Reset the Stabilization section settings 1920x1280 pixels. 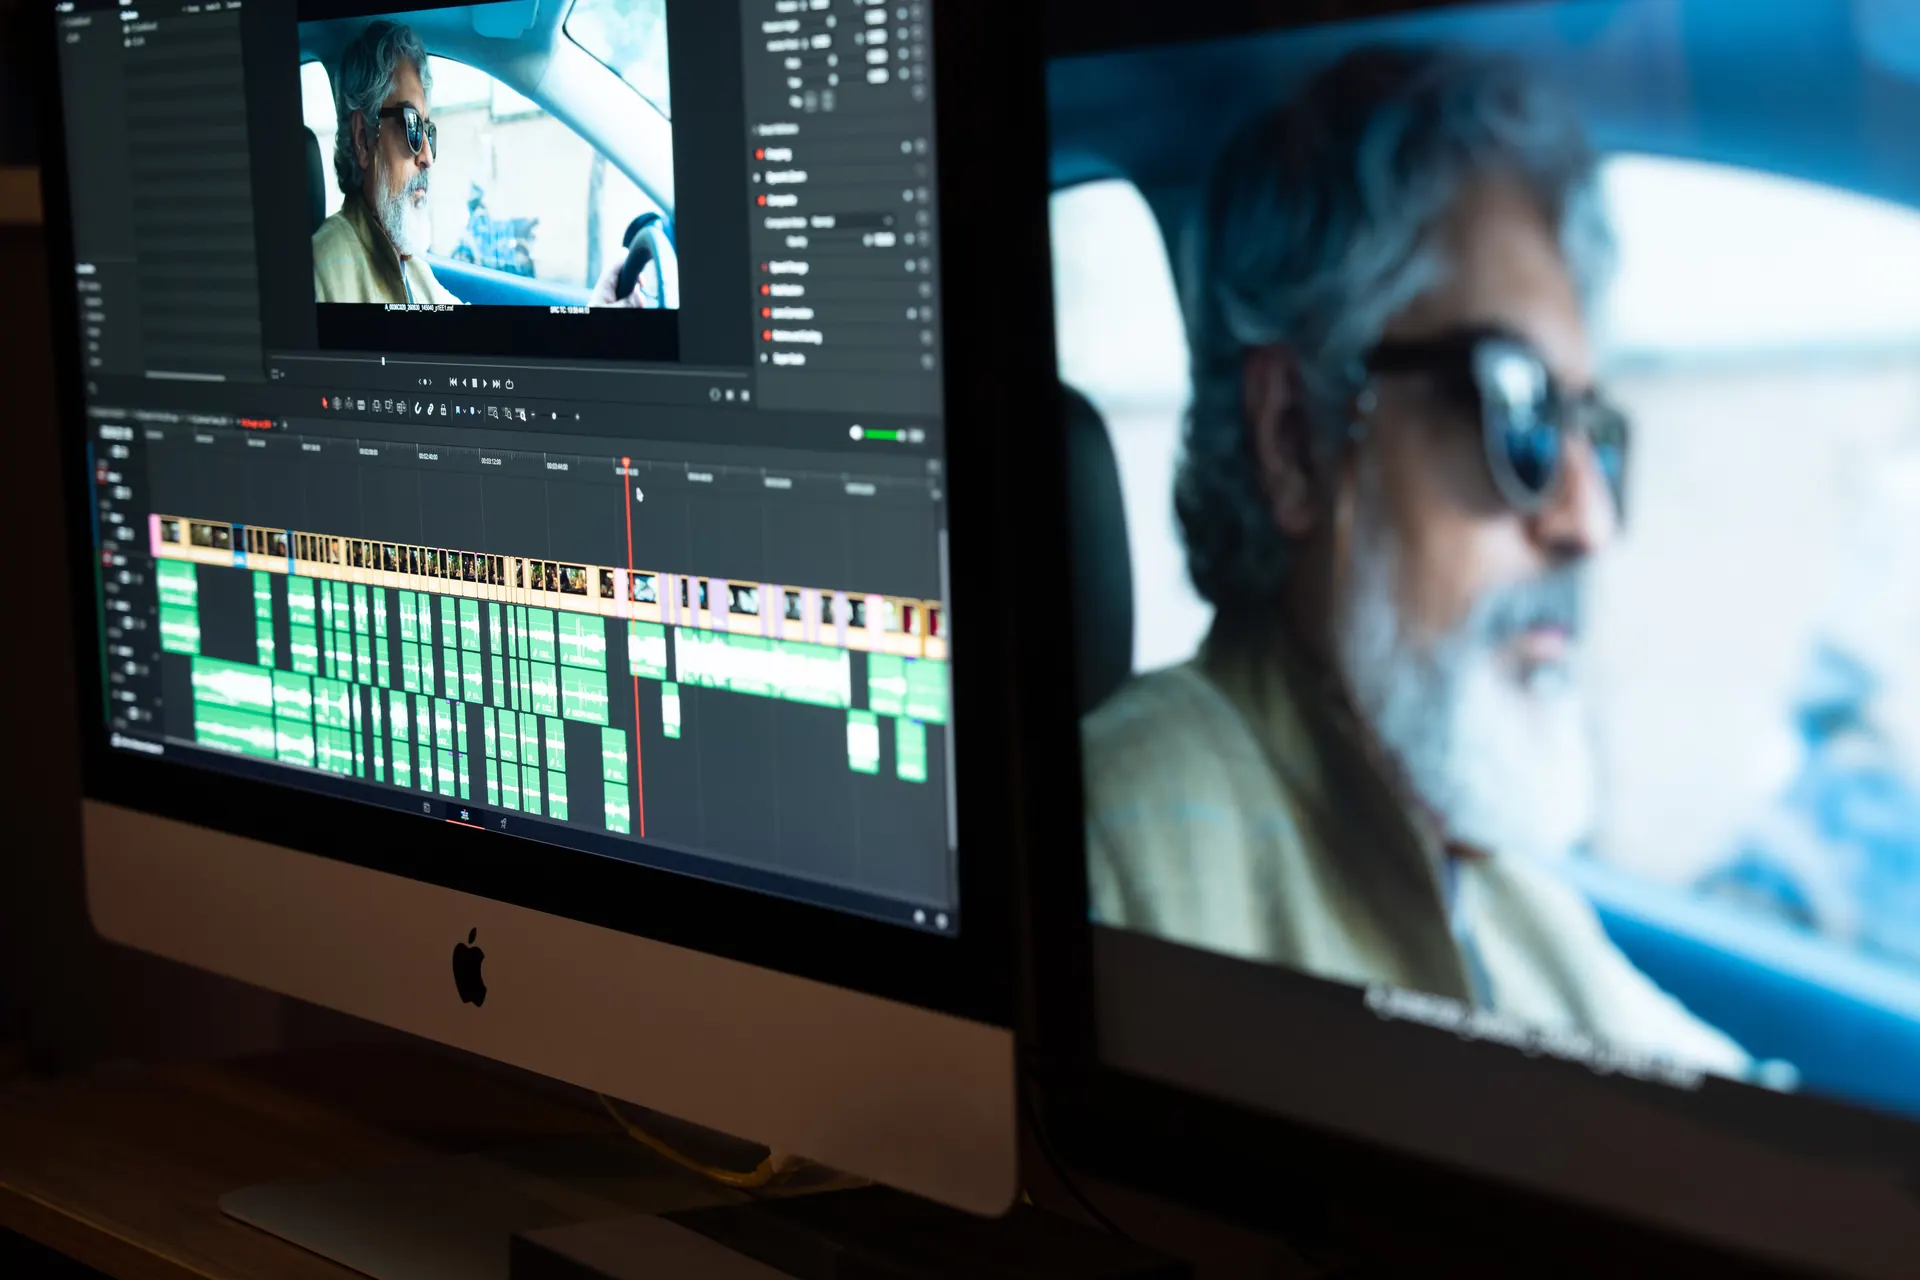pyautogui.click(x=925, y=290)
